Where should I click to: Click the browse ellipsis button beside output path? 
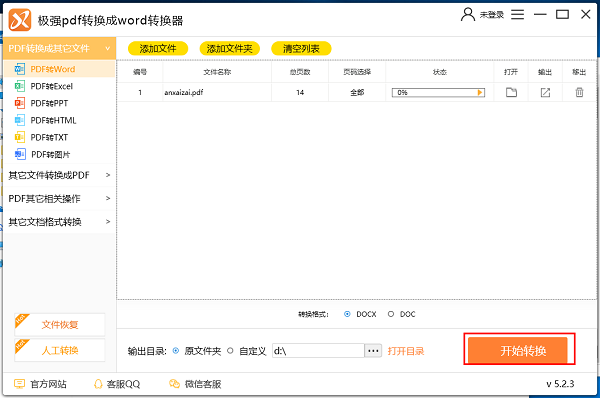(373, 351)
